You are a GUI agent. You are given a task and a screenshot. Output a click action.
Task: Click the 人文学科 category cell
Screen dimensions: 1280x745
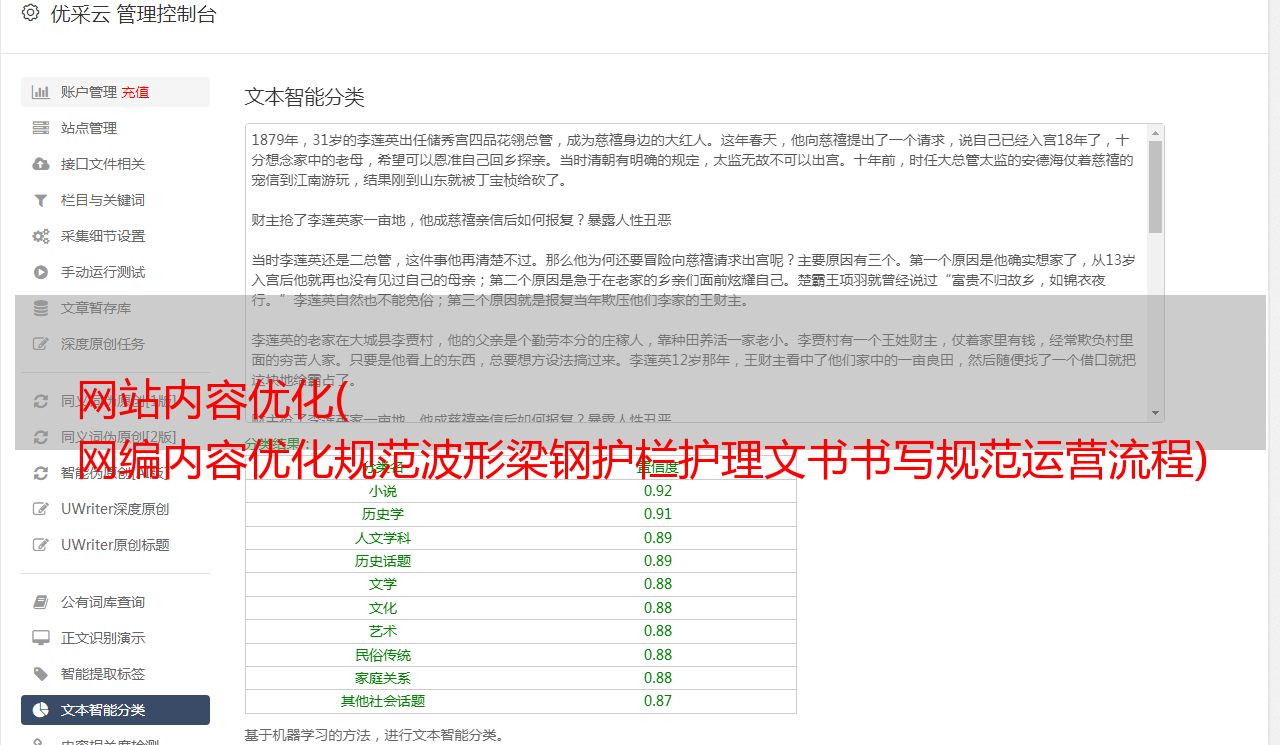383,538
